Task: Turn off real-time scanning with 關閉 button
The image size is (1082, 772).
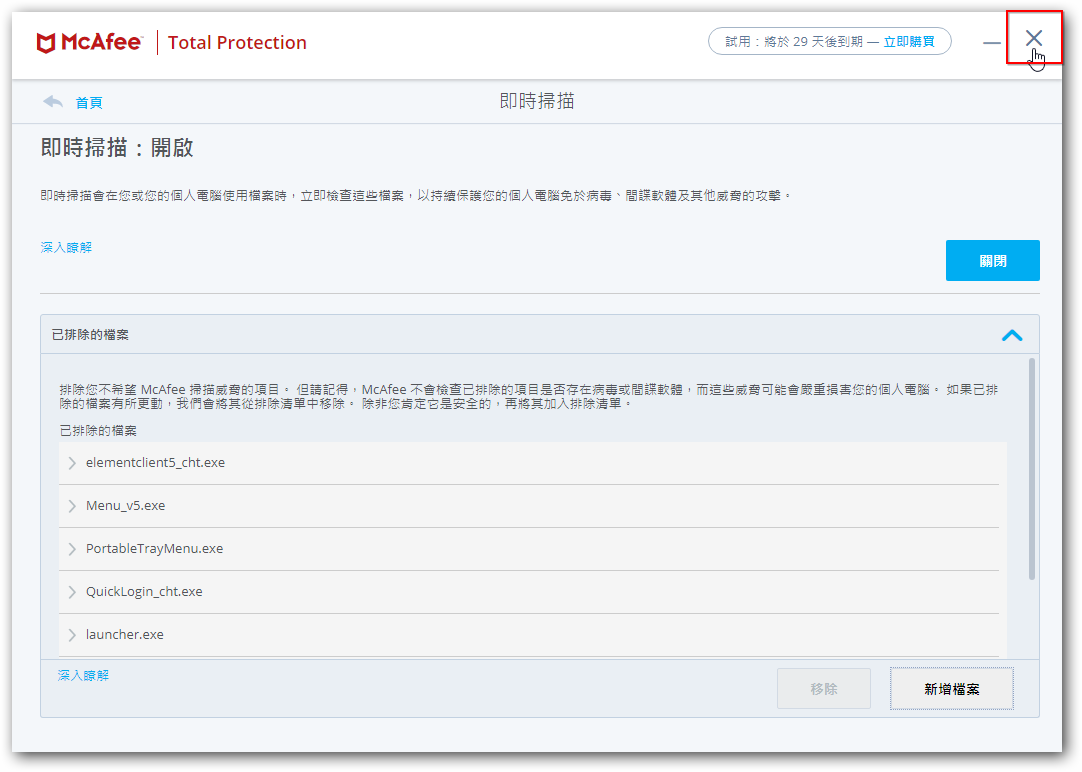Action: point(992,261)
